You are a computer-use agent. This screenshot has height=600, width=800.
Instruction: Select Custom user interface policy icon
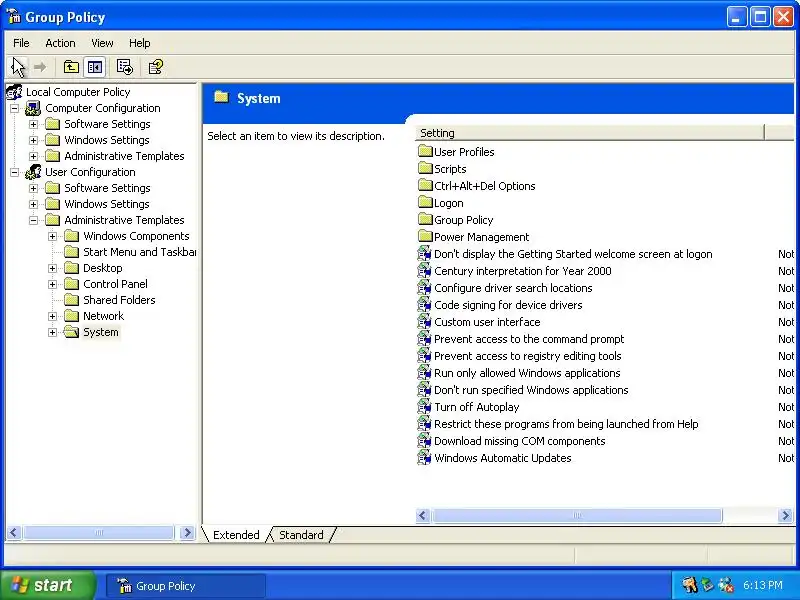tap(424, 321)
